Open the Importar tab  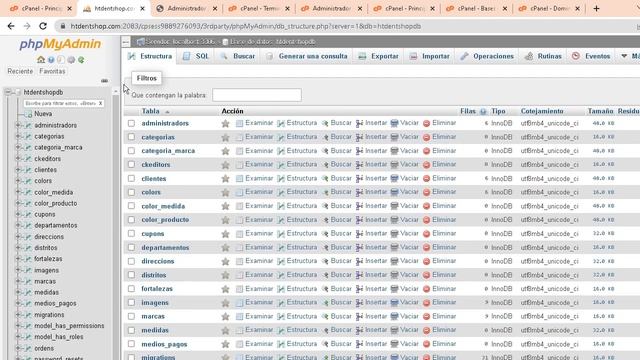click(x=429, y=56)
